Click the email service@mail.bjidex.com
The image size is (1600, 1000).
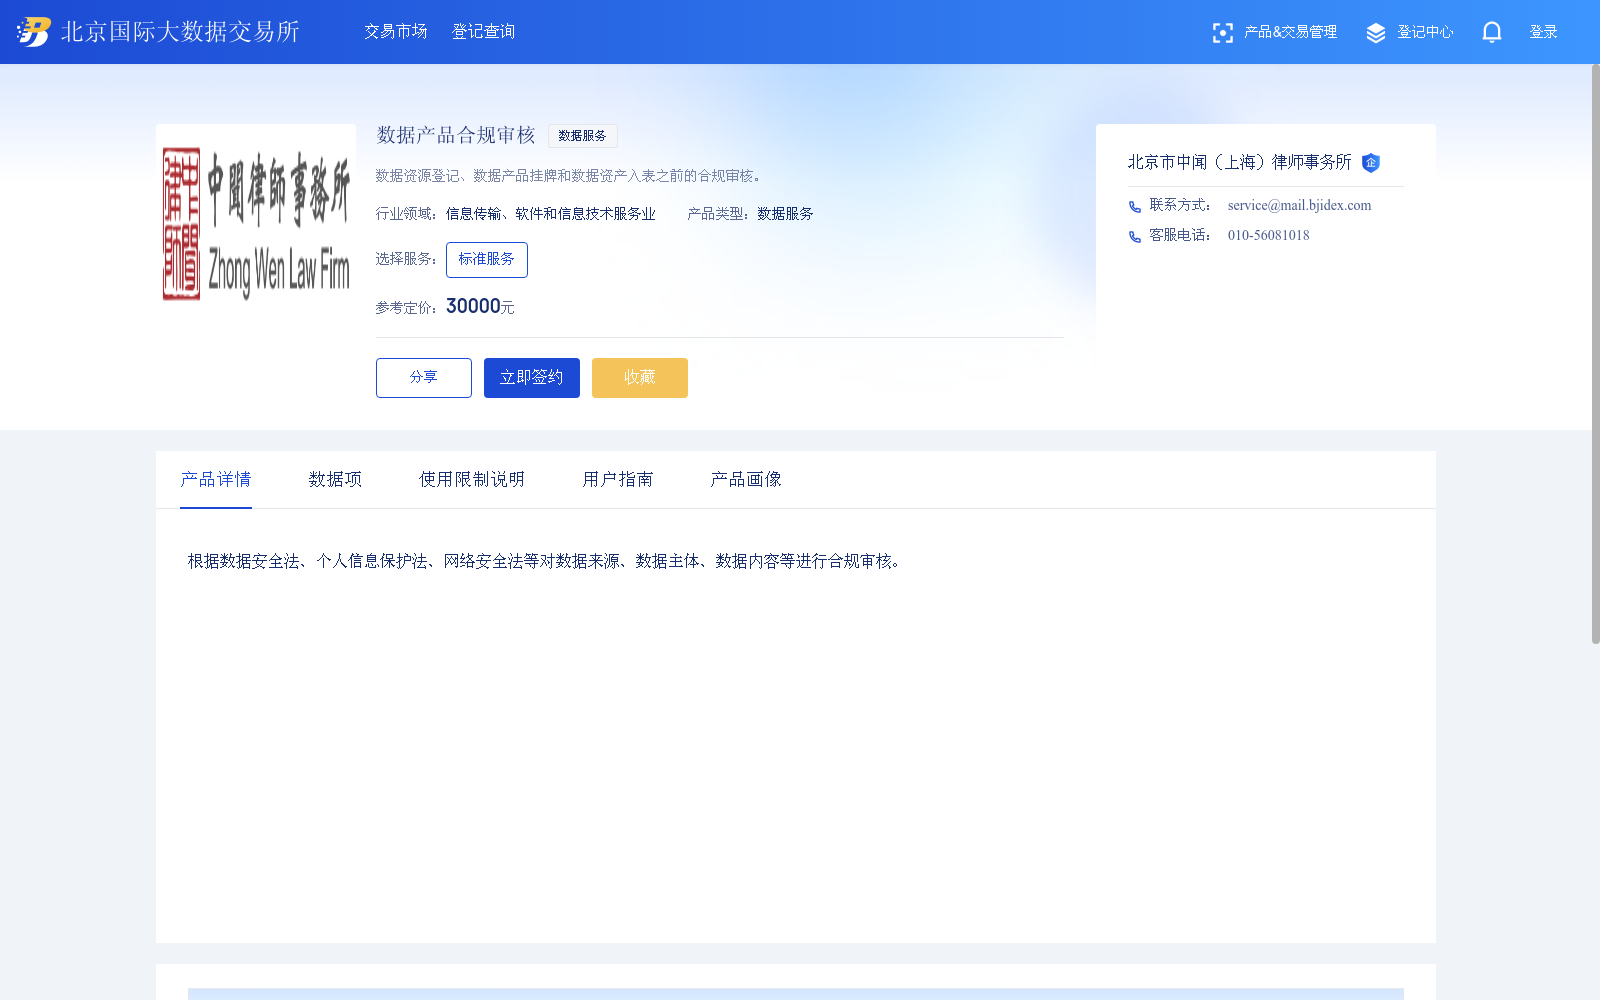(x=1300, y=206)
